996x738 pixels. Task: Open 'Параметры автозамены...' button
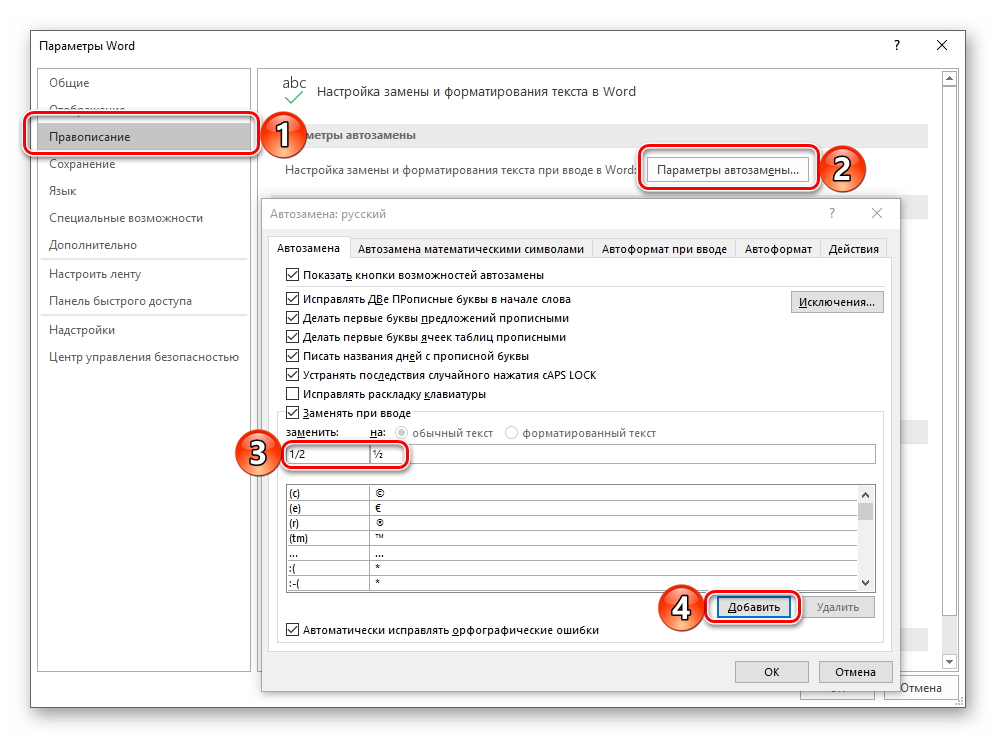(x=728, y=170)
